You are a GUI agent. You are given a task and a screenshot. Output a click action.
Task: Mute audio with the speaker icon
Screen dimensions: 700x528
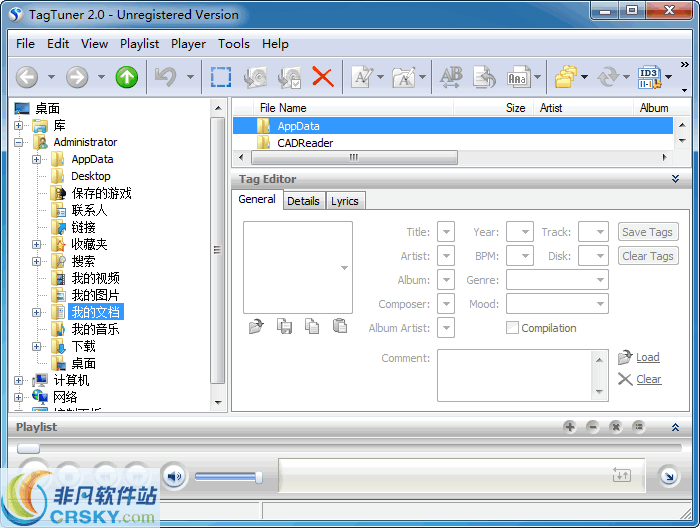(174, 477)
